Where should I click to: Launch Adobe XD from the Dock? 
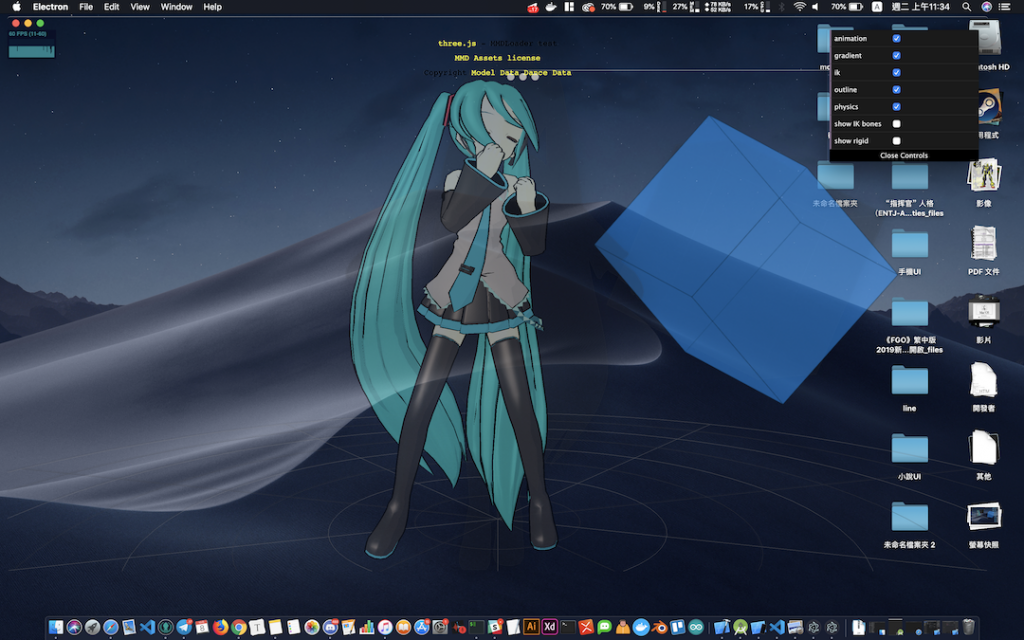550,627
